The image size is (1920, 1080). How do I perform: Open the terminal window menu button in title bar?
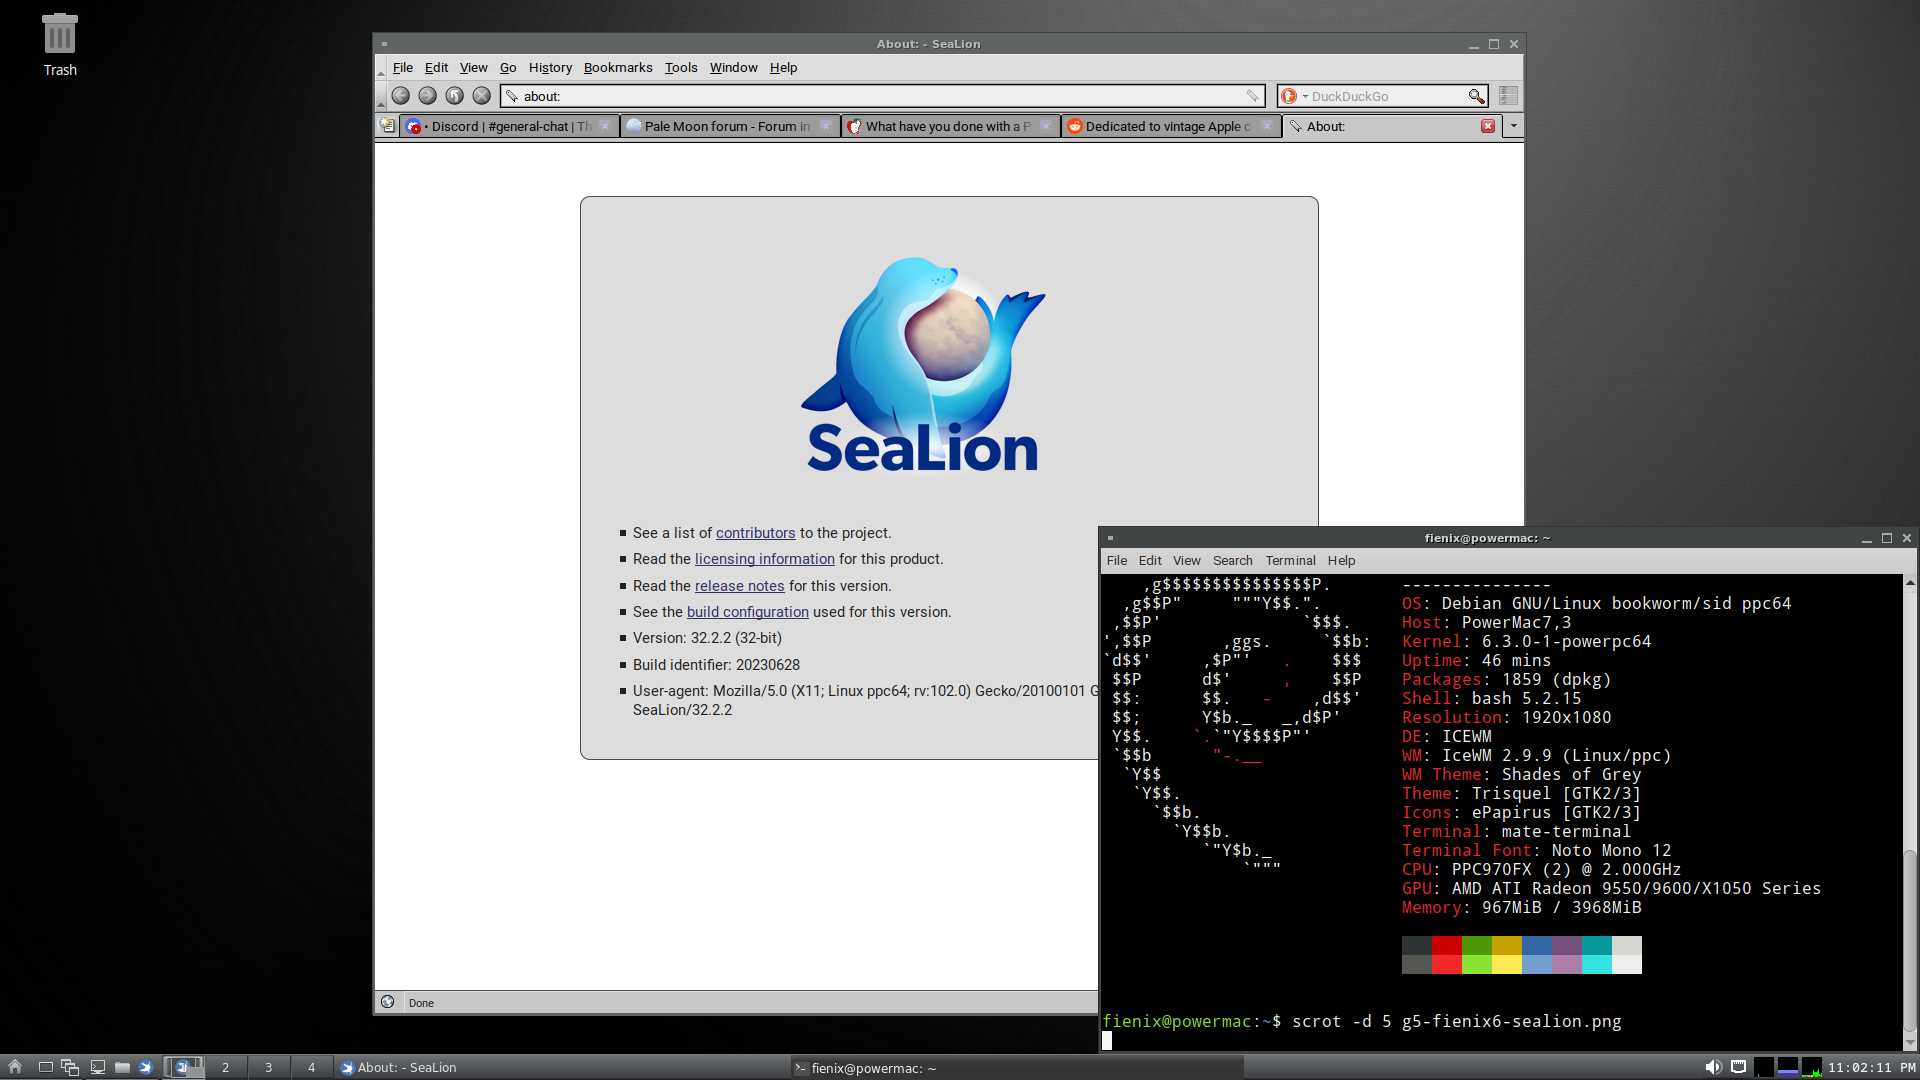1110,538
